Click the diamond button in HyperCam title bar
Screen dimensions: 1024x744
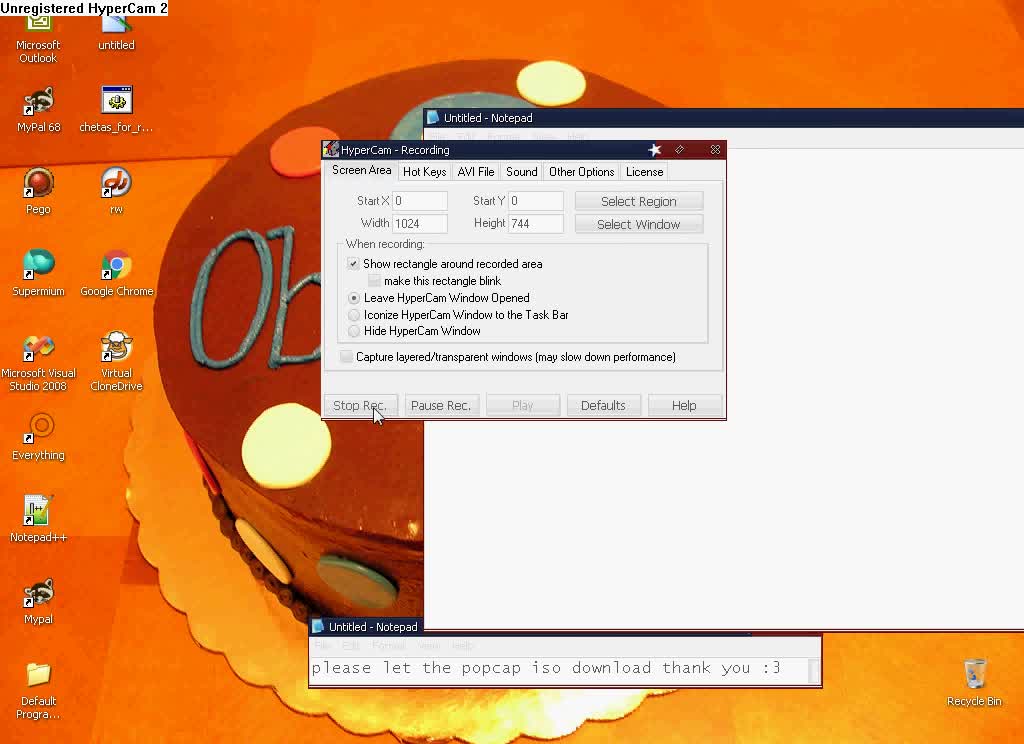click(x=680, y=150)
